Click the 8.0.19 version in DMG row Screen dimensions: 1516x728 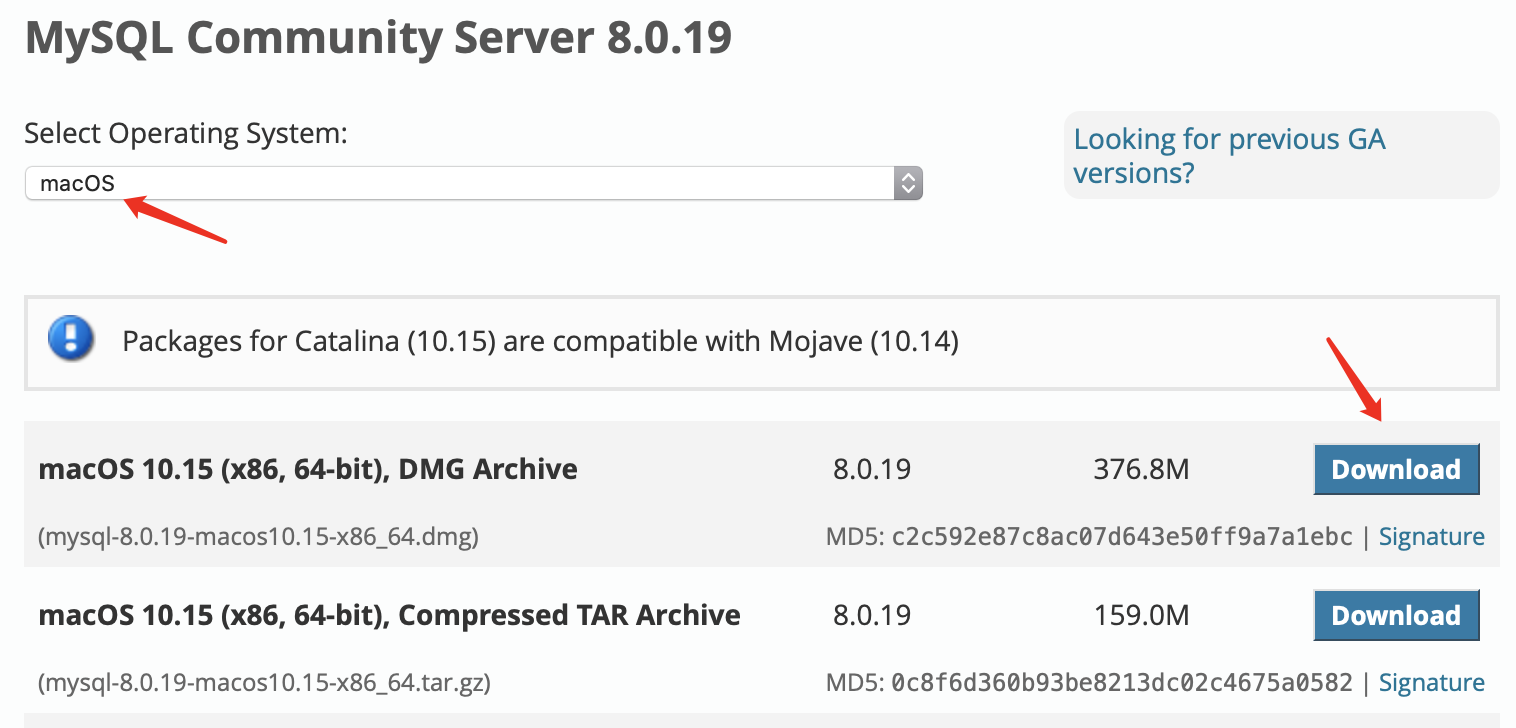pyautogui.click(x=872, y=469)
